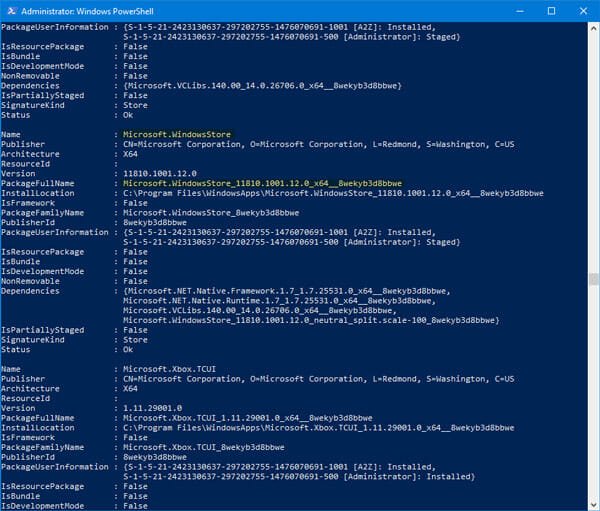
Task: Click WindowsStore PublisherId 8wekyb3d8bbwe value
Action: pos(155,222)
